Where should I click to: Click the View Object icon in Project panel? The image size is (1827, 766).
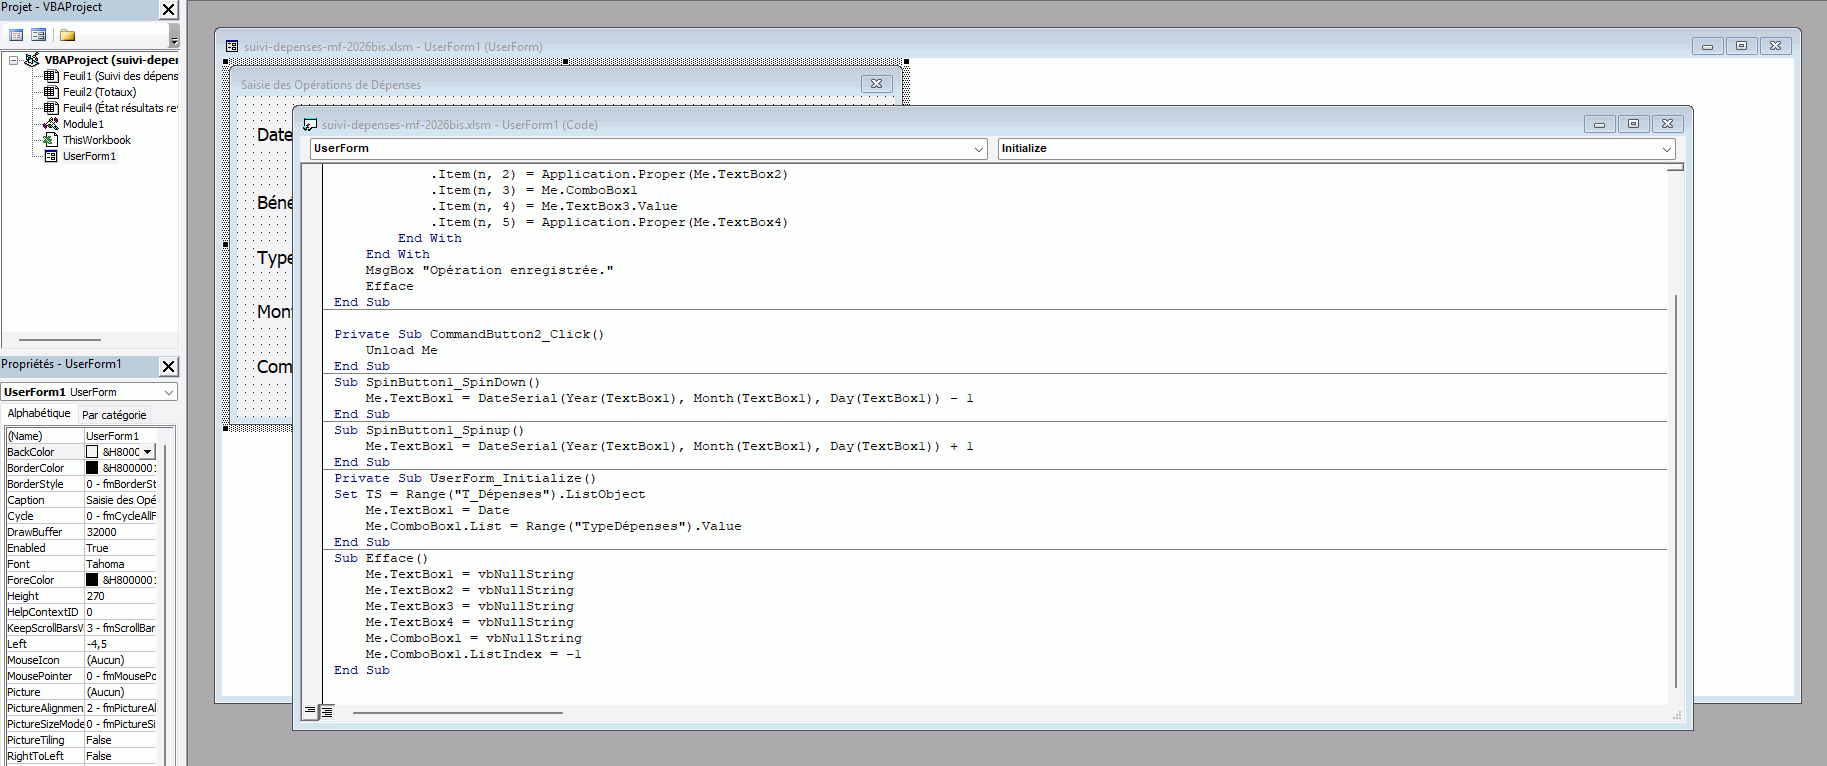pyautogui.click(x=38, y=35)
